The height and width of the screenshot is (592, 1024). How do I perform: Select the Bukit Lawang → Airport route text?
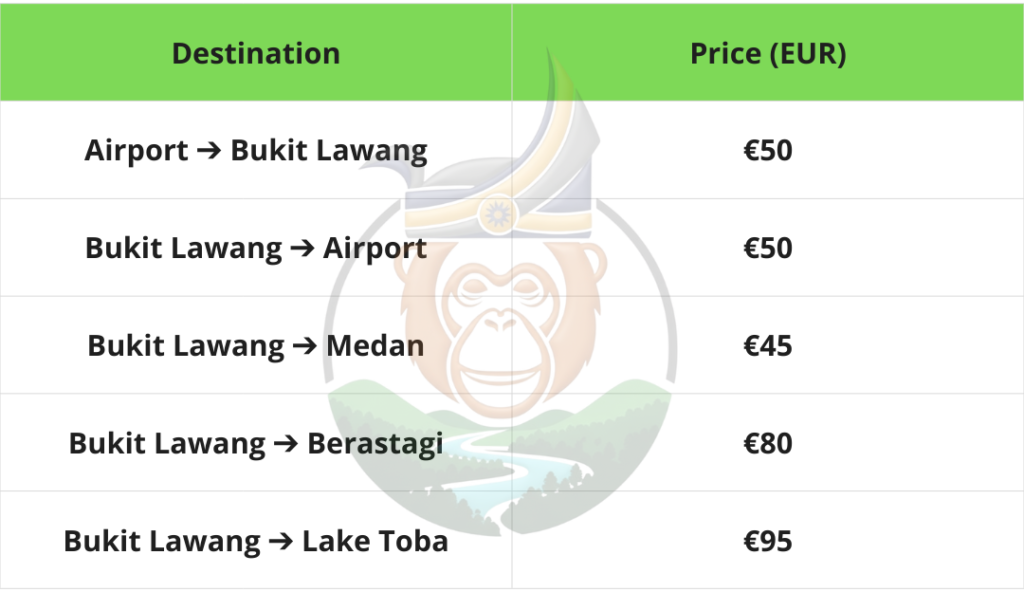coord(256,248)
